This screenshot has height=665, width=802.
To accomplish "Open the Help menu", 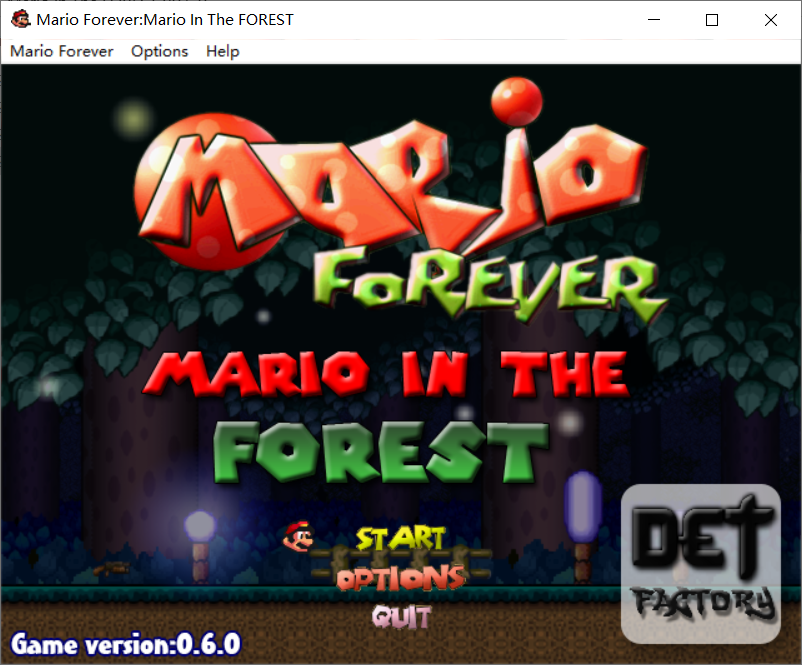I will pyautogui.click(x=222, y=51).
